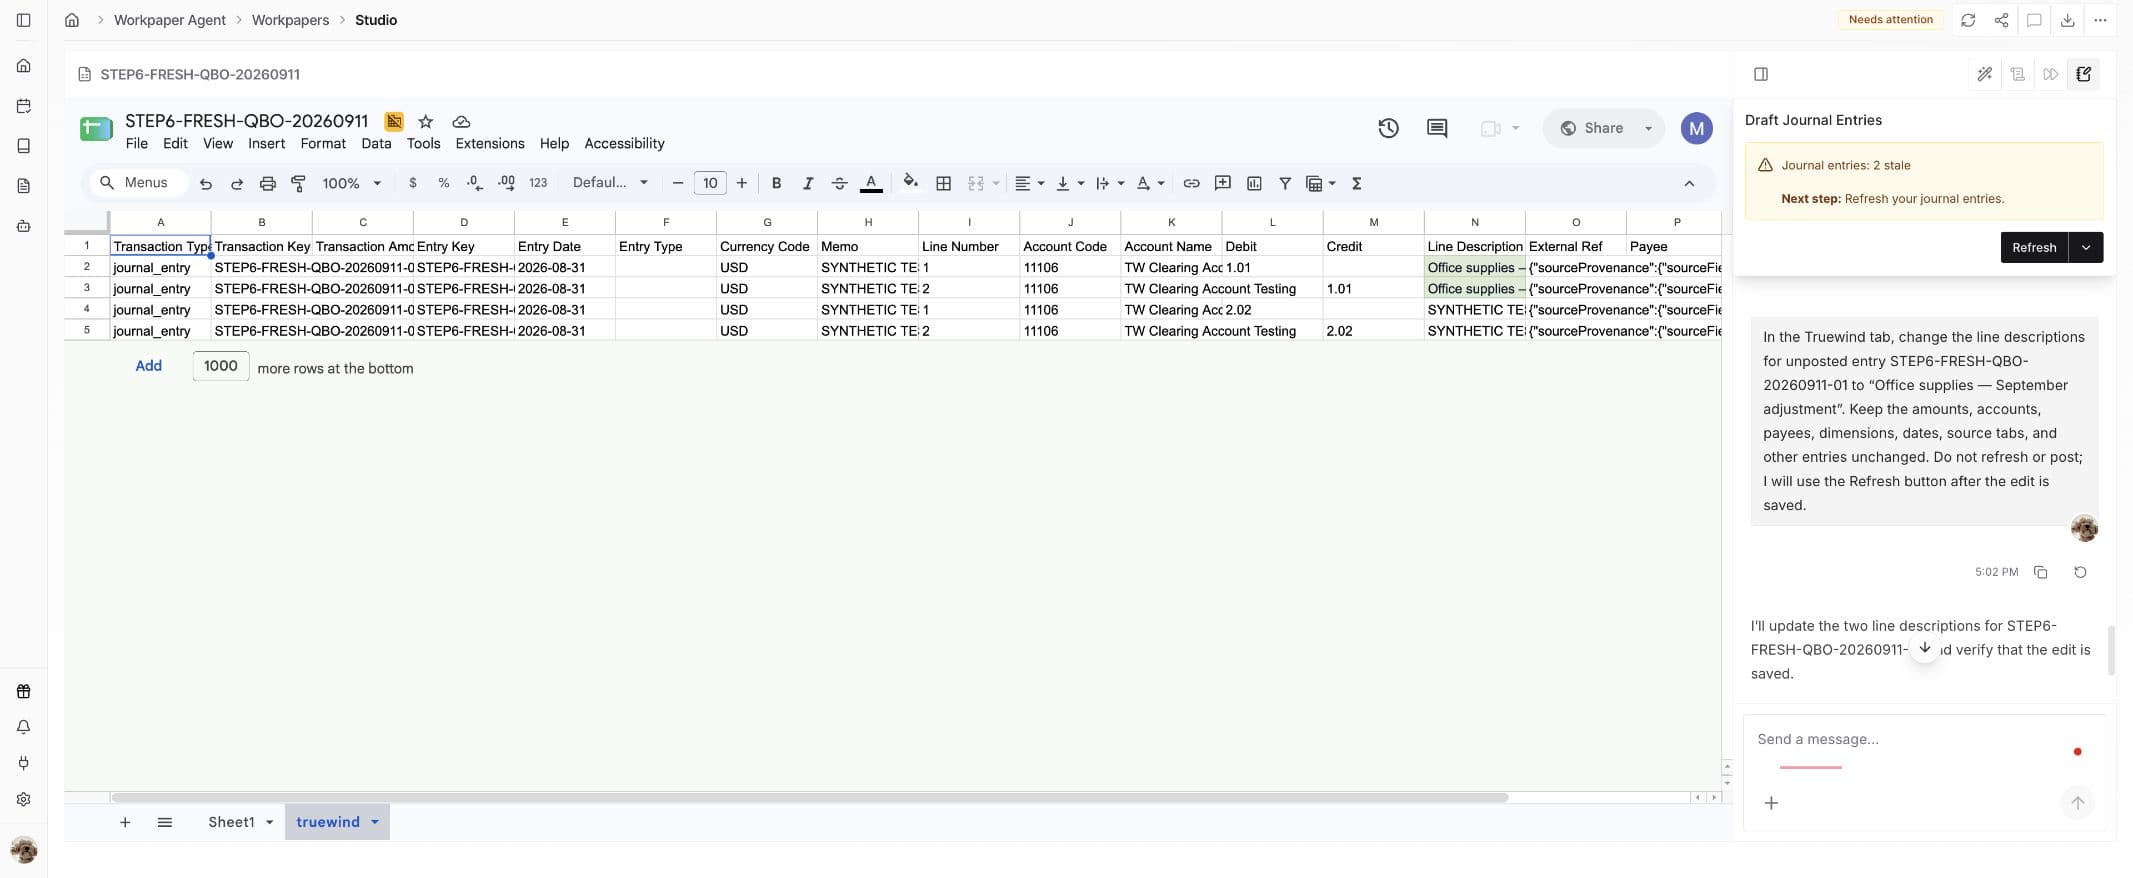
Task: Open the fill color picker
Action: point(910,182)
